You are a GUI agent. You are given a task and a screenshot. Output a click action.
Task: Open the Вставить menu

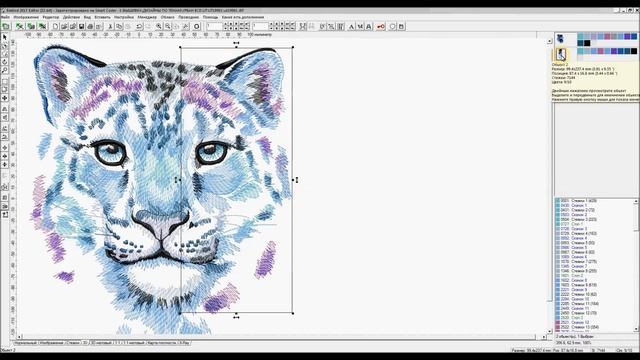102,17
